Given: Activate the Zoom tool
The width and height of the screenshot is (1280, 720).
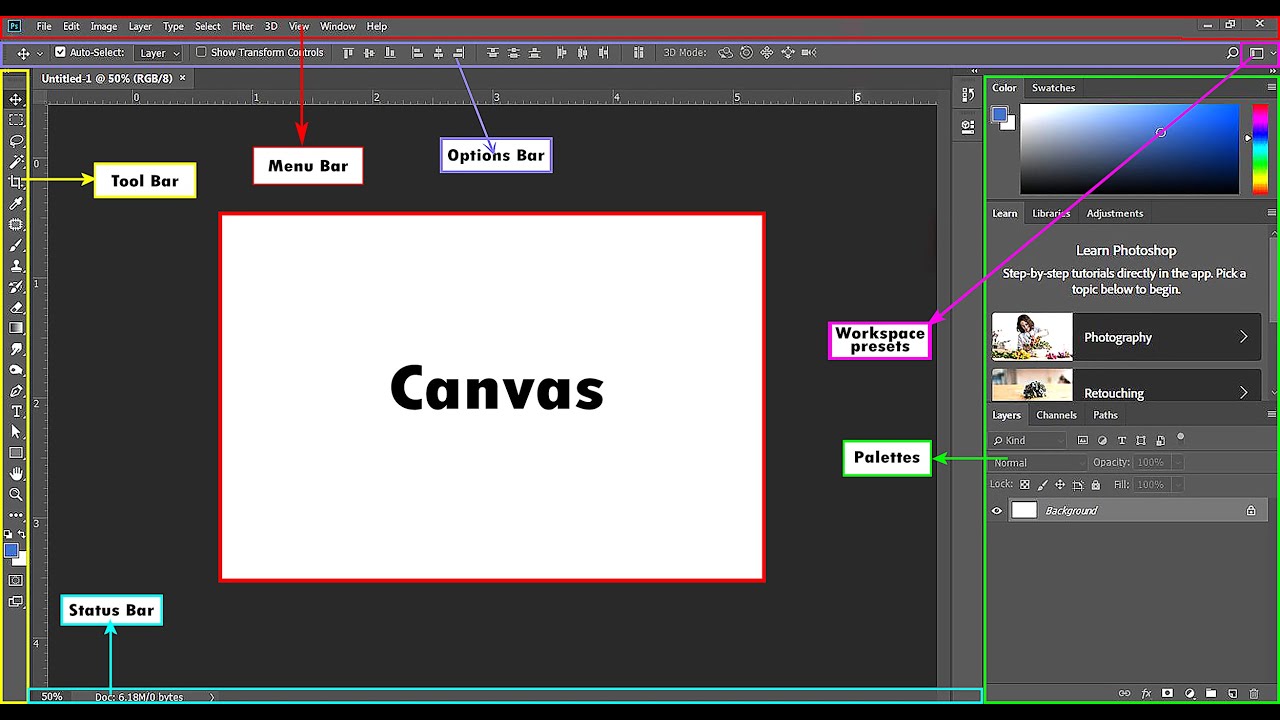Looking at the screenshot, I should (16, 494).
